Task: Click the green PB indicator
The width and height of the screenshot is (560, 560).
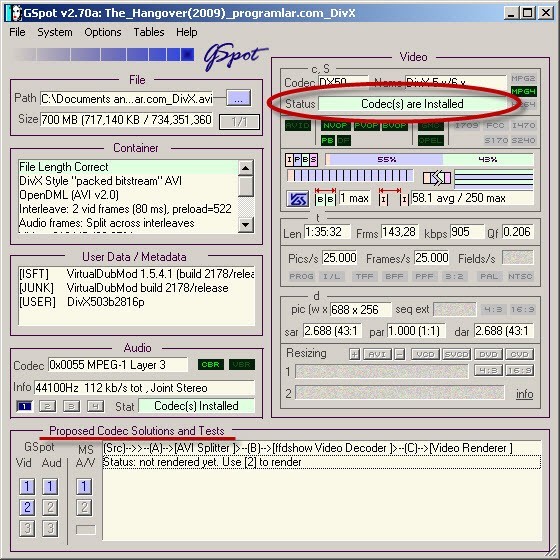Action: pyautogui.click(x=328, y=140)
